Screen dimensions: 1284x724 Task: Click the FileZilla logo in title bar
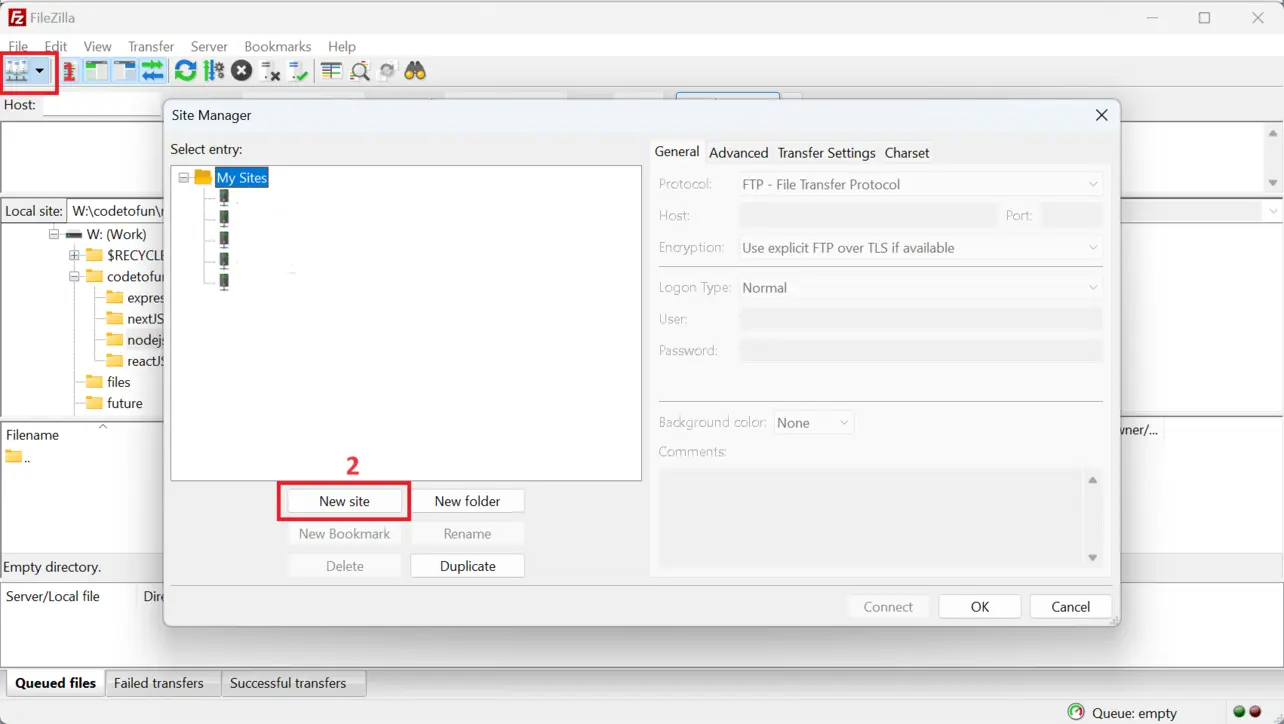pyautogui.click(x=16, y=17)
